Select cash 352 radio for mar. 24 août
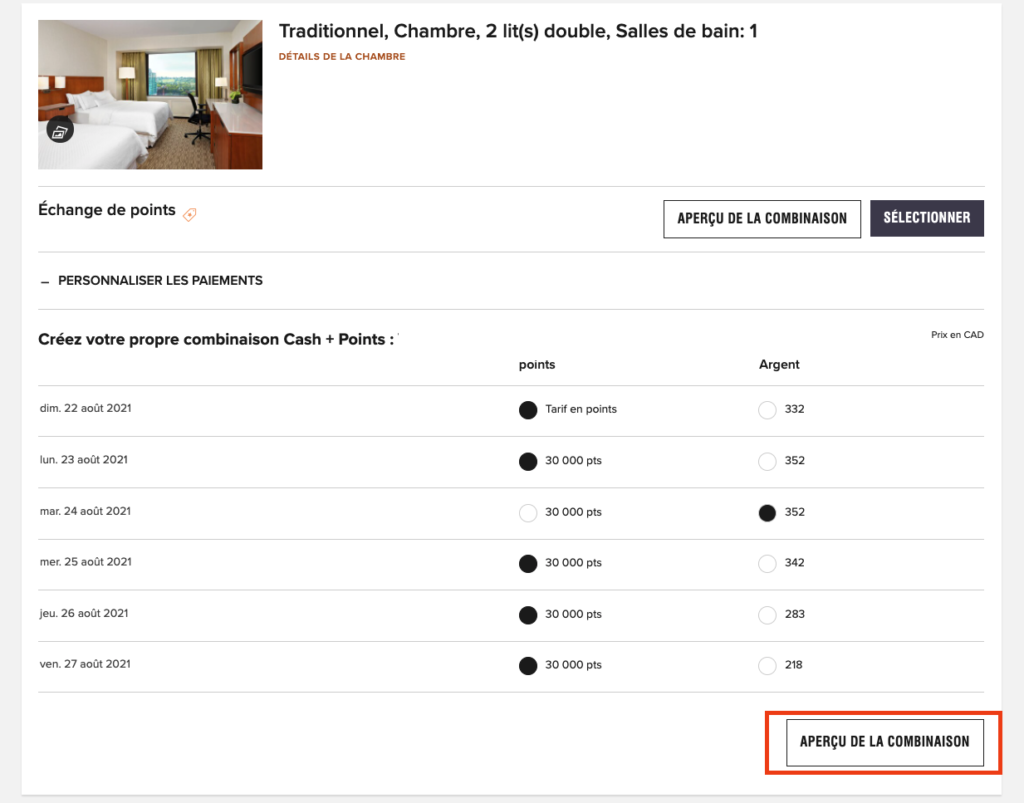Image resolution: width=1024 pixels, height=803 pixels. coord(767,512)
